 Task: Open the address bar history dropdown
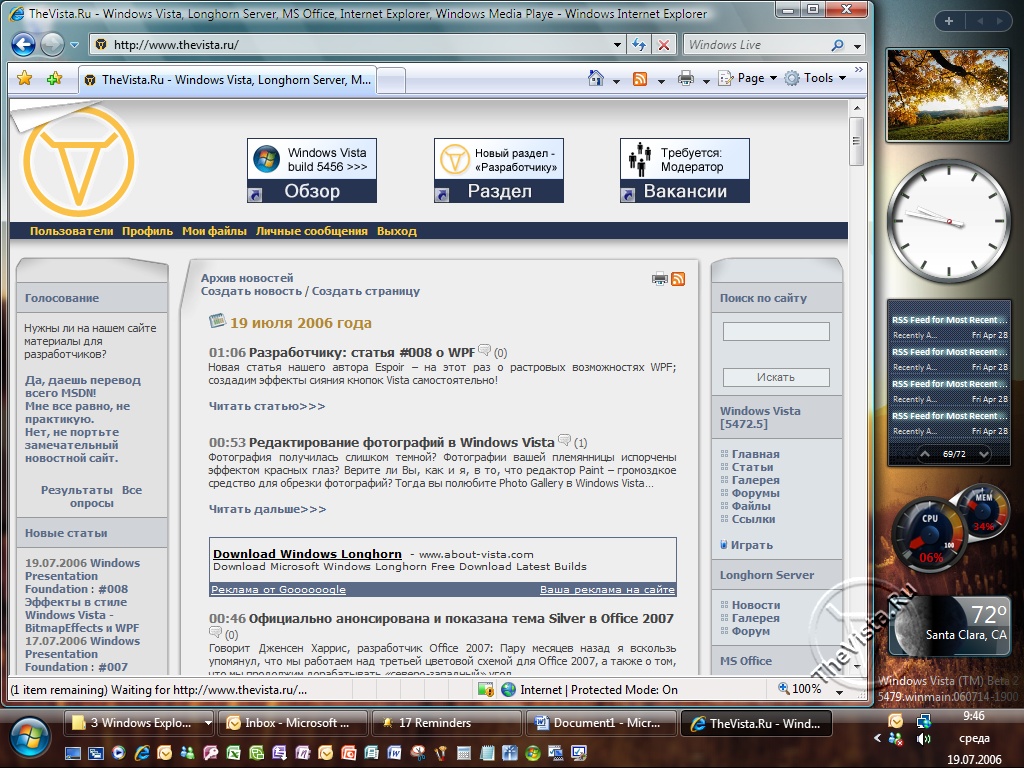(x=617, y=45)
